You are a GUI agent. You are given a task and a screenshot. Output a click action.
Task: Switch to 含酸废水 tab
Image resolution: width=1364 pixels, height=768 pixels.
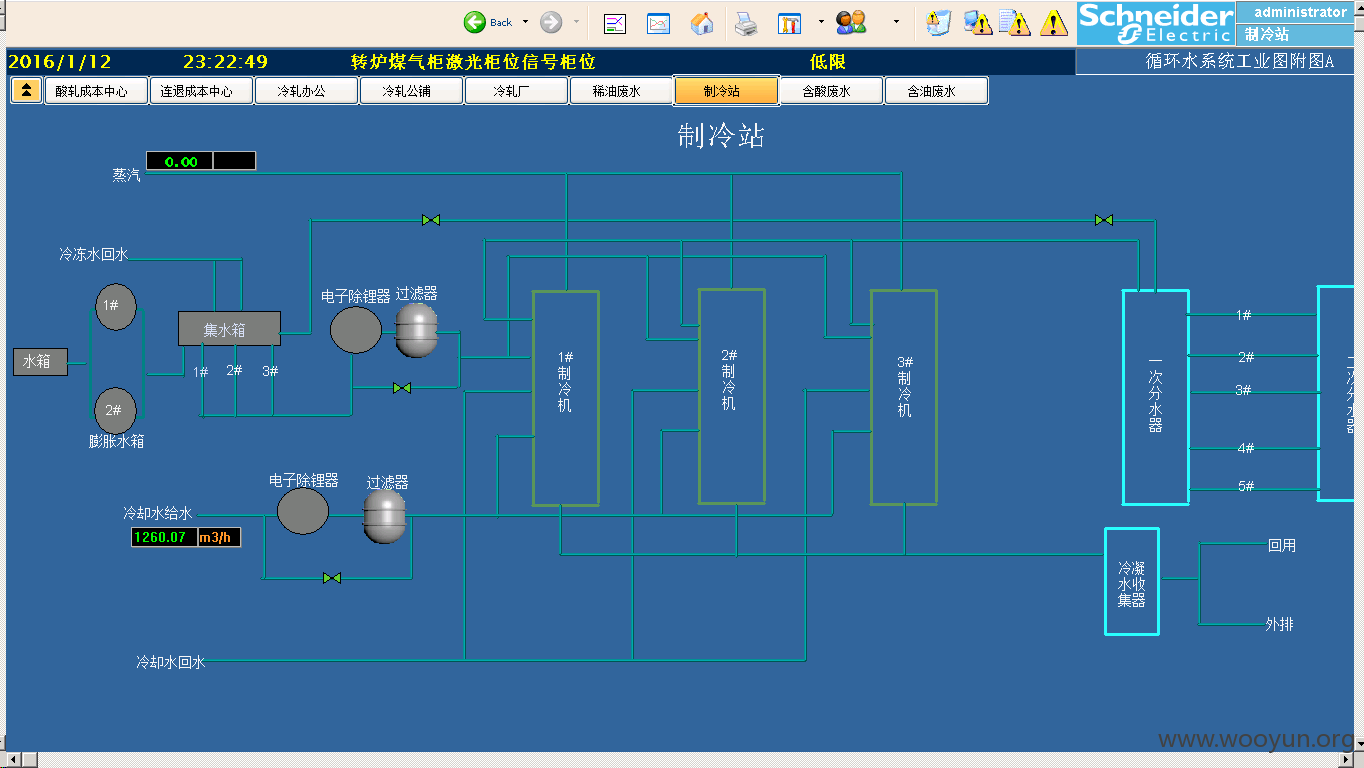point(831,91)
